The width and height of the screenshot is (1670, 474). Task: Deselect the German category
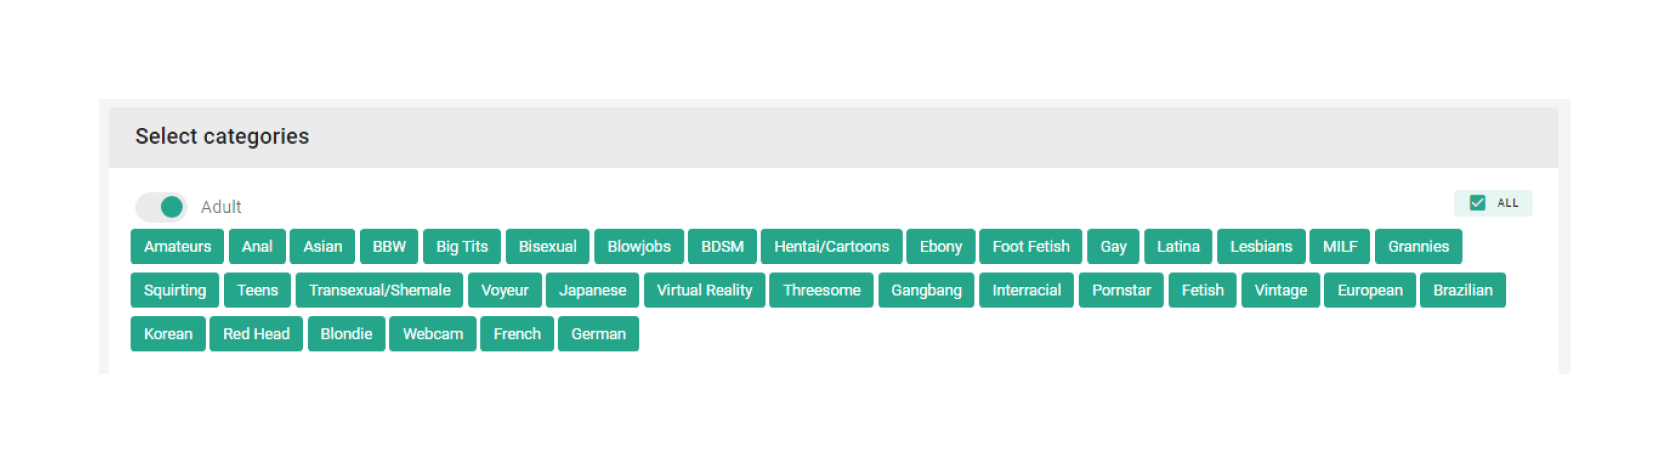click(x=598, y=334)
